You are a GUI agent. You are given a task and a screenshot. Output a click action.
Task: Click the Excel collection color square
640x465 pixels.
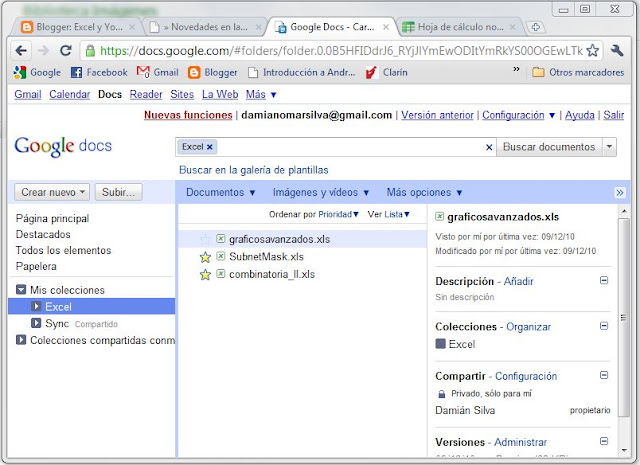coord(440,344)
